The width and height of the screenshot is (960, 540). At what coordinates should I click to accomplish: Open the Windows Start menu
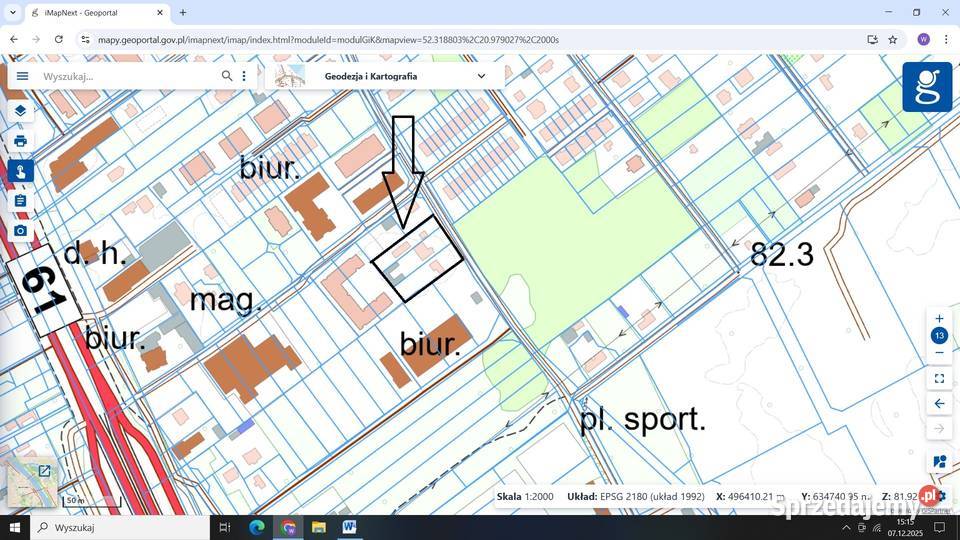(x=15, y=527)
